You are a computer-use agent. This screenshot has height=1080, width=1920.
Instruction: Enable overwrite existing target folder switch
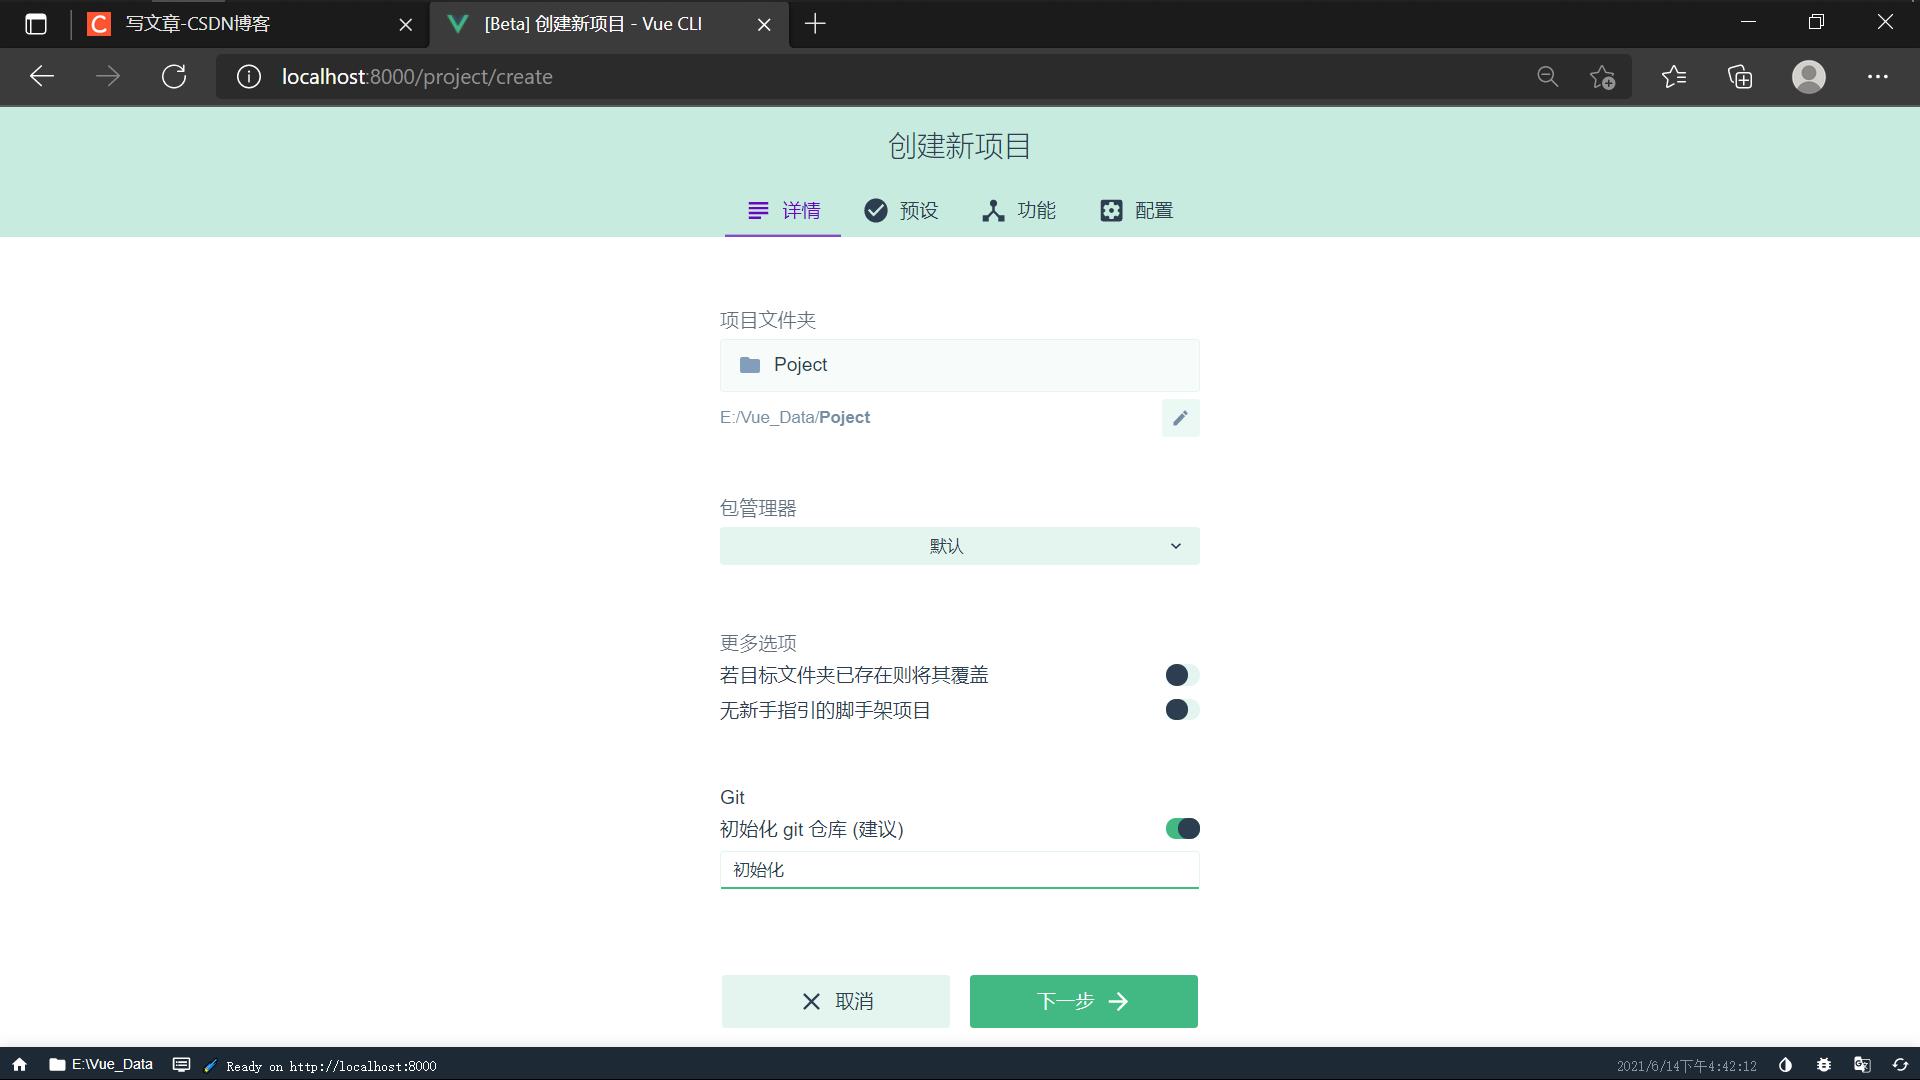[x=1182, y=675]
